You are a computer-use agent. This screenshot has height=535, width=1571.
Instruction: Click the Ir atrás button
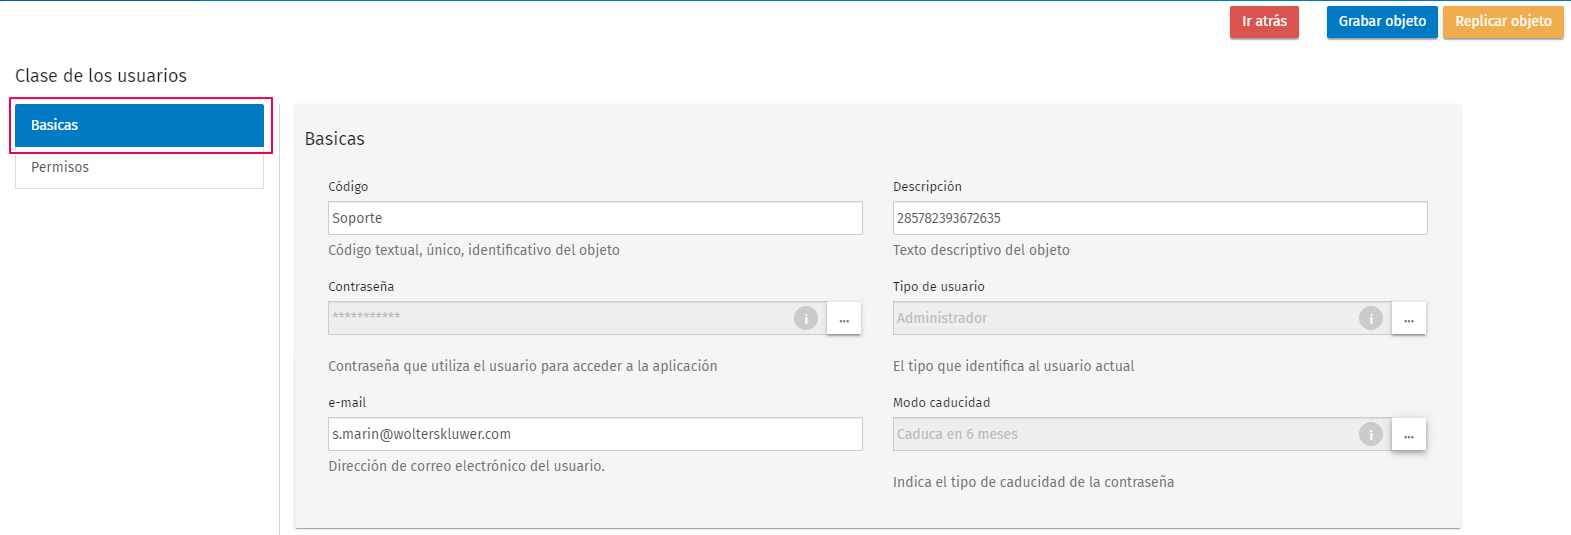pos(1264,21)
